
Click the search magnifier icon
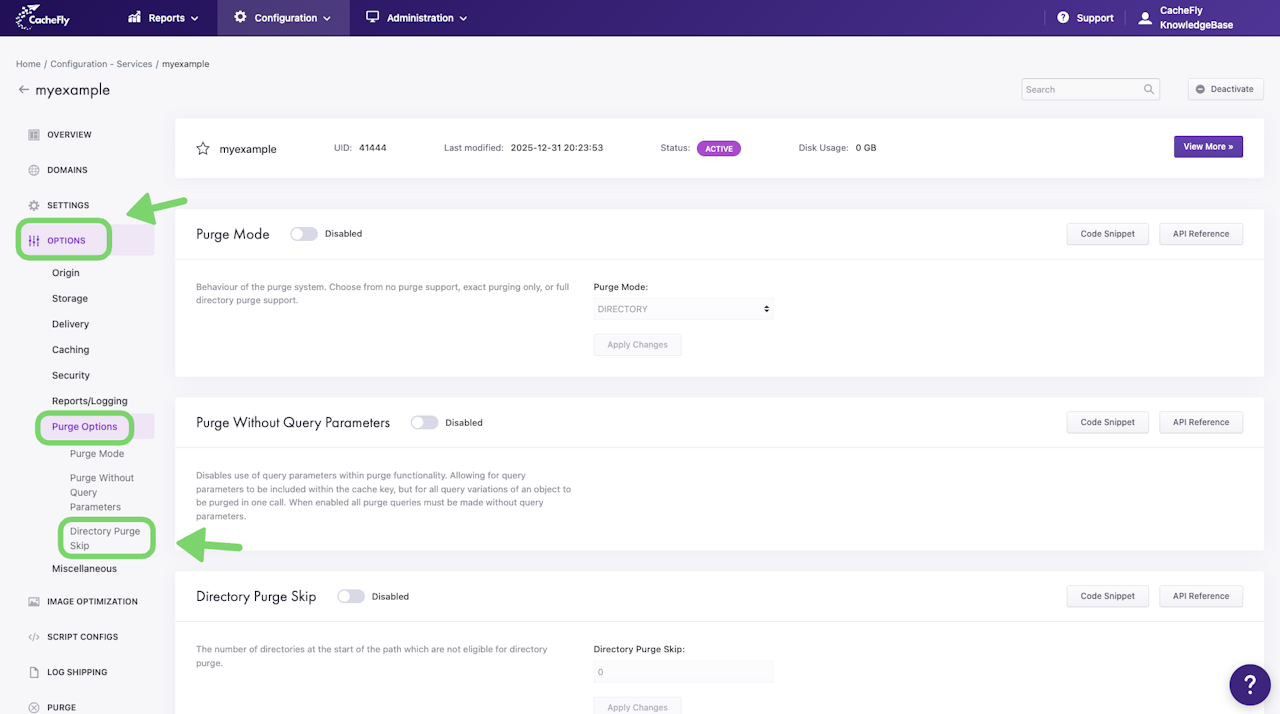pyautogui.click(x=1149, y=89)
